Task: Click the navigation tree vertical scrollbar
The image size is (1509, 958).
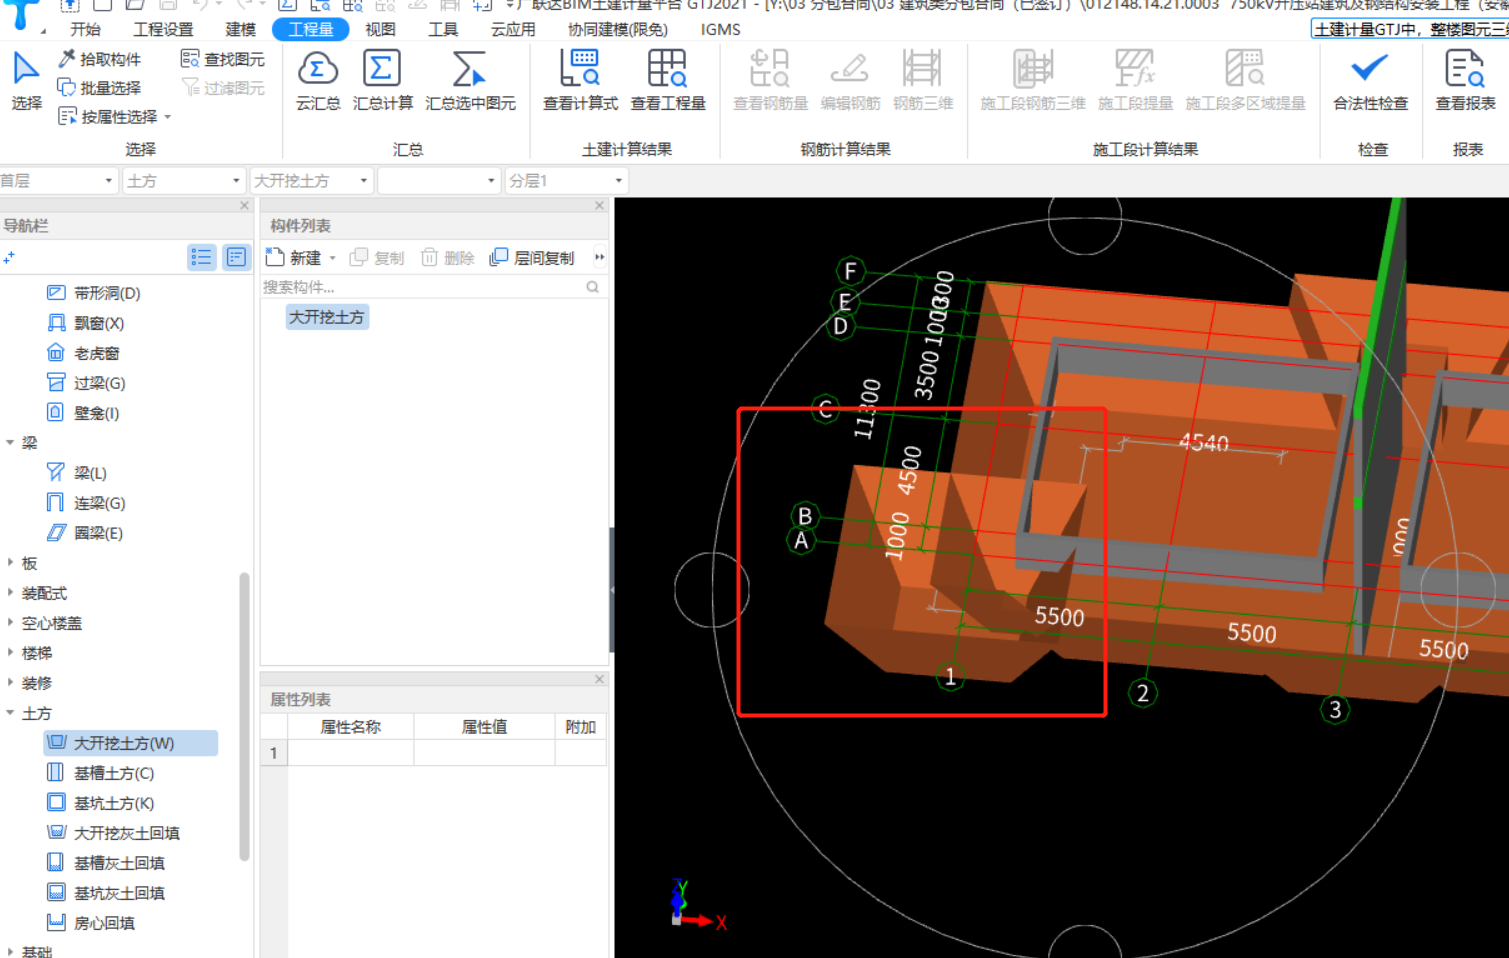Action: pos(244,716)
